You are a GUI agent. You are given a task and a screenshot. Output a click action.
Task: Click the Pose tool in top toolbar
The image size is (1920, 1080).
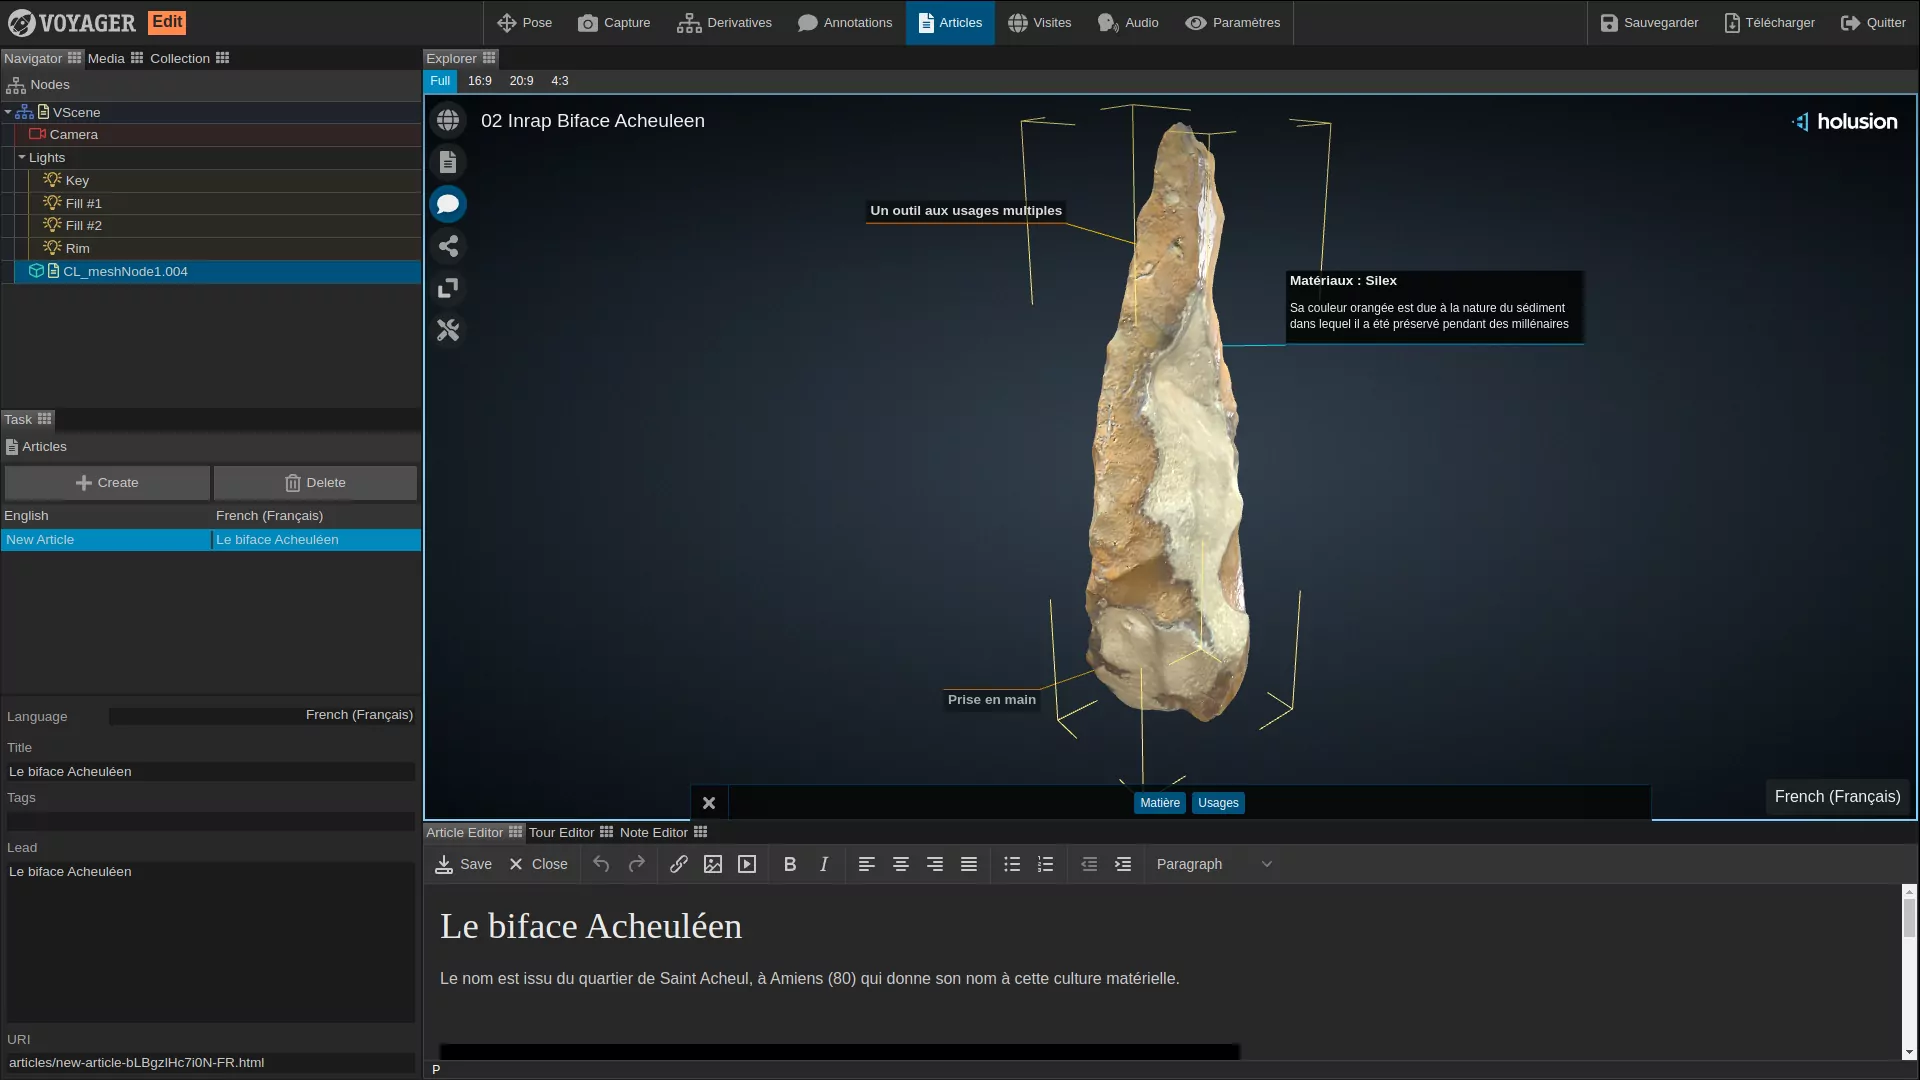tap(525, 22)
